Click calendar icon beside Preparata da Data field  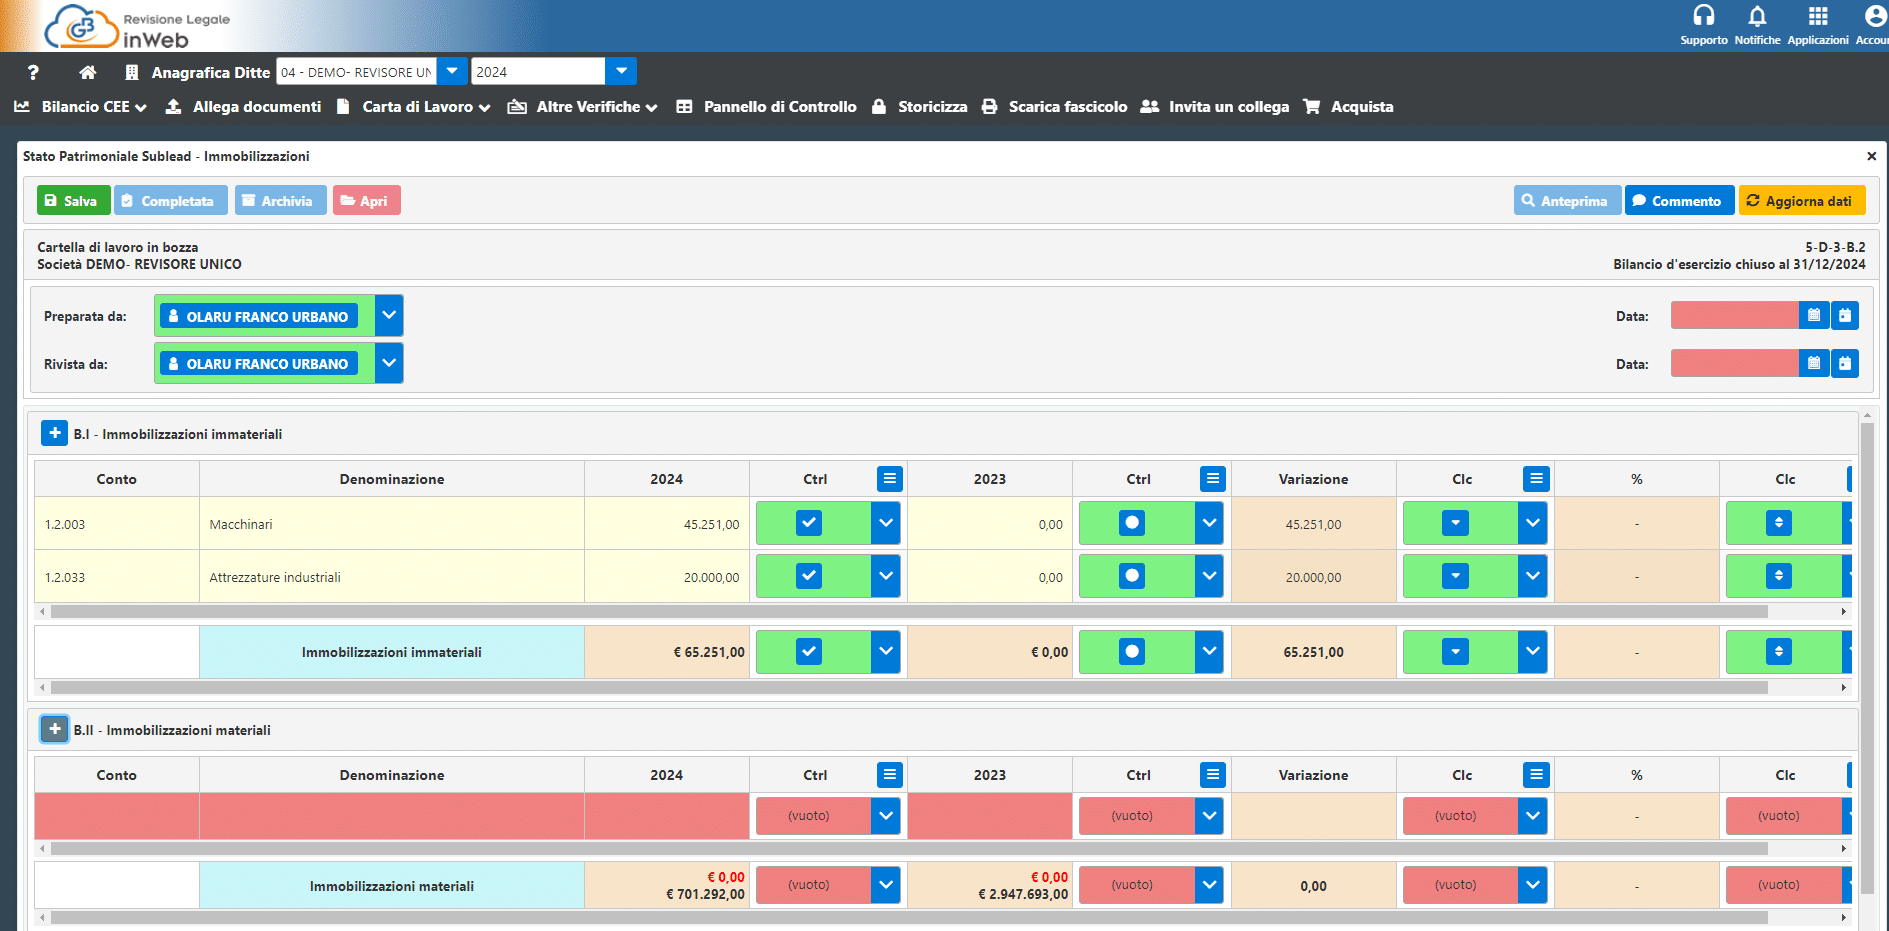click(1813, 315)
